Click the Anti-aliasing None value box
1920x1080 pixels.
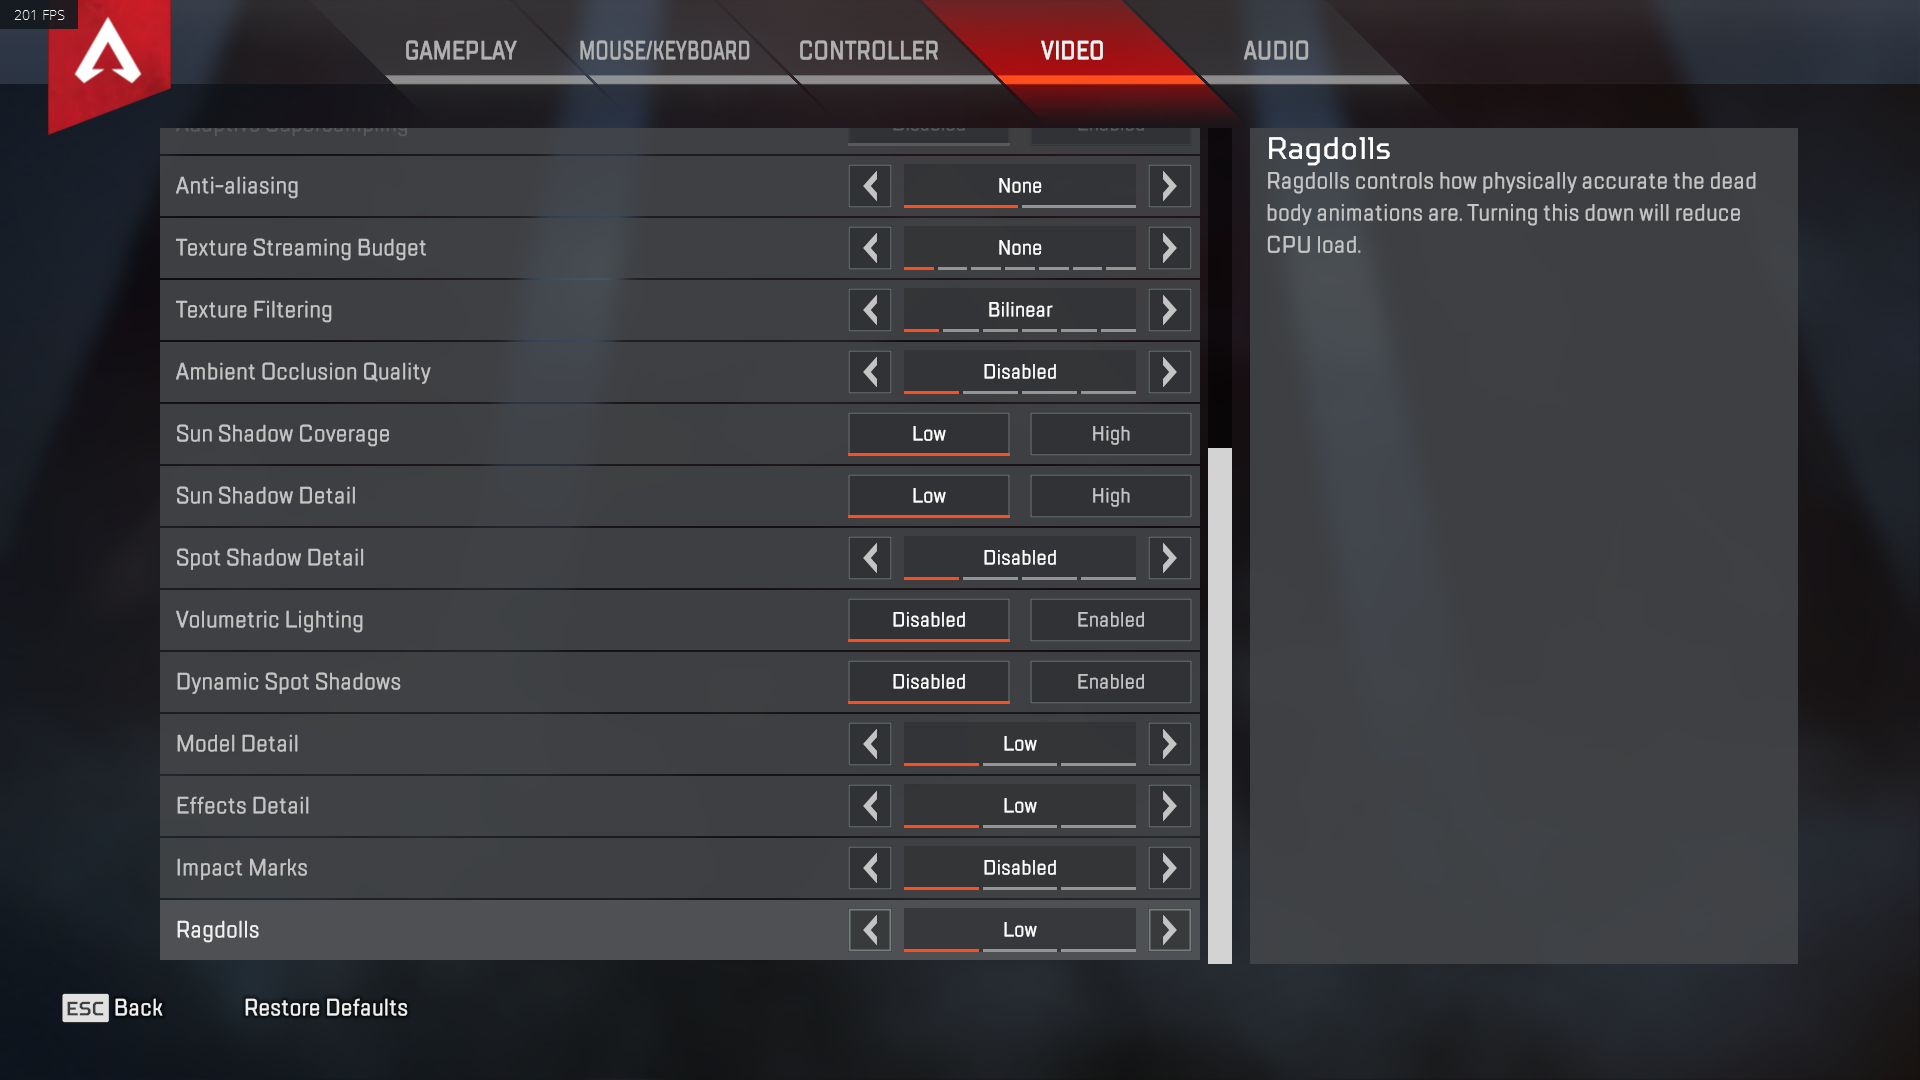pyautogui.click(x=1020, y=186)
